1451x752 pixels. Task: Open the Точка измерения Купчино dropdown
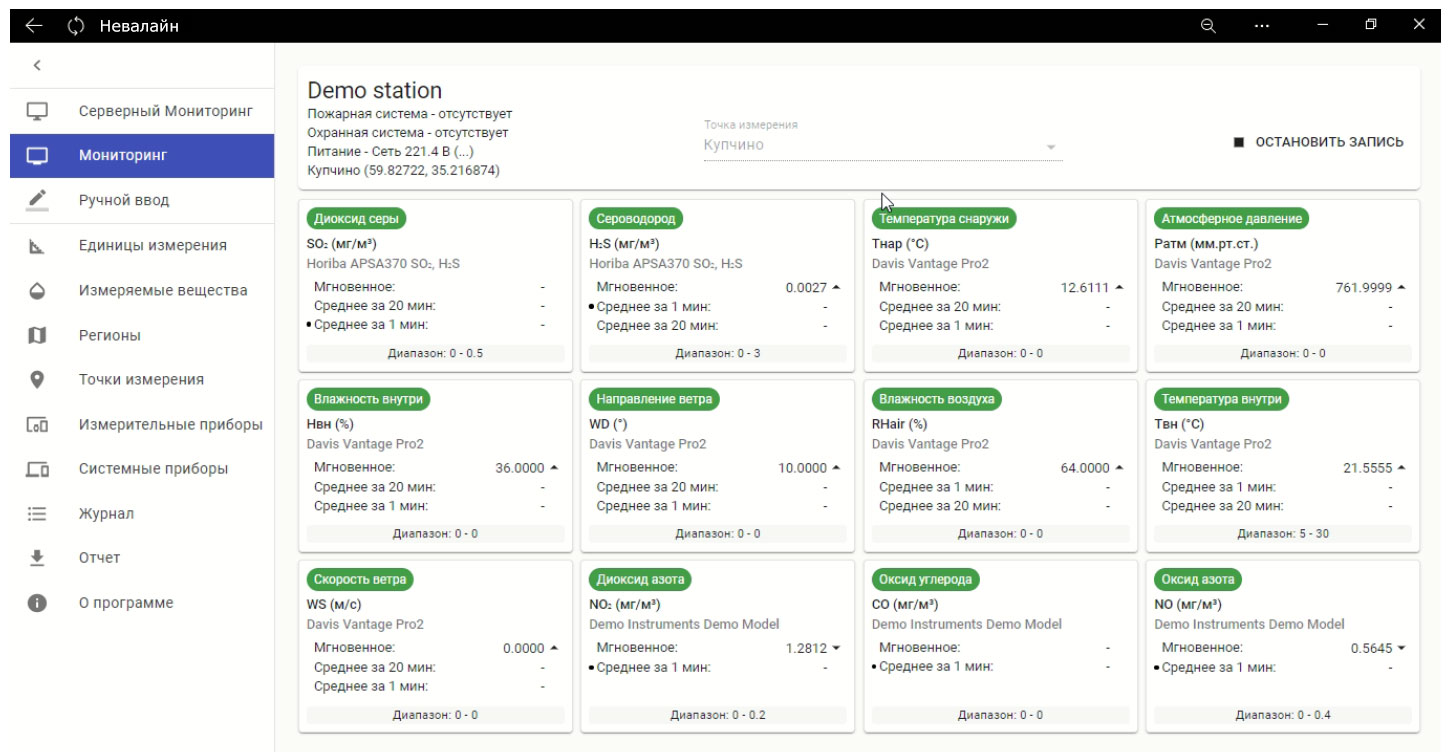(x=882, y=145)
